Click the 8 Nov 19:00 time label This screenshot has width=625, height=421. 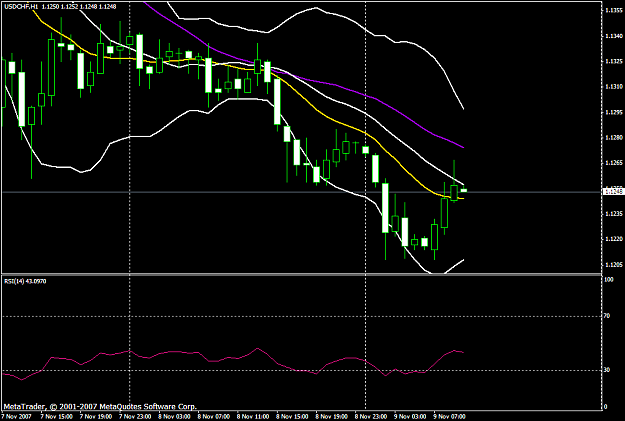coord(332,417)
